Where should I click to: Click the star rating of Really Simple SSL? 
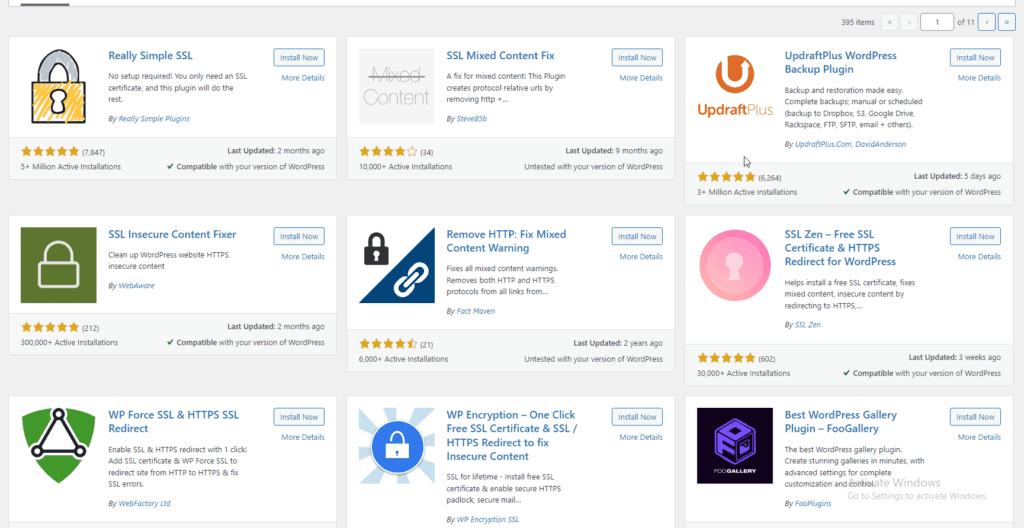[50, 152]
